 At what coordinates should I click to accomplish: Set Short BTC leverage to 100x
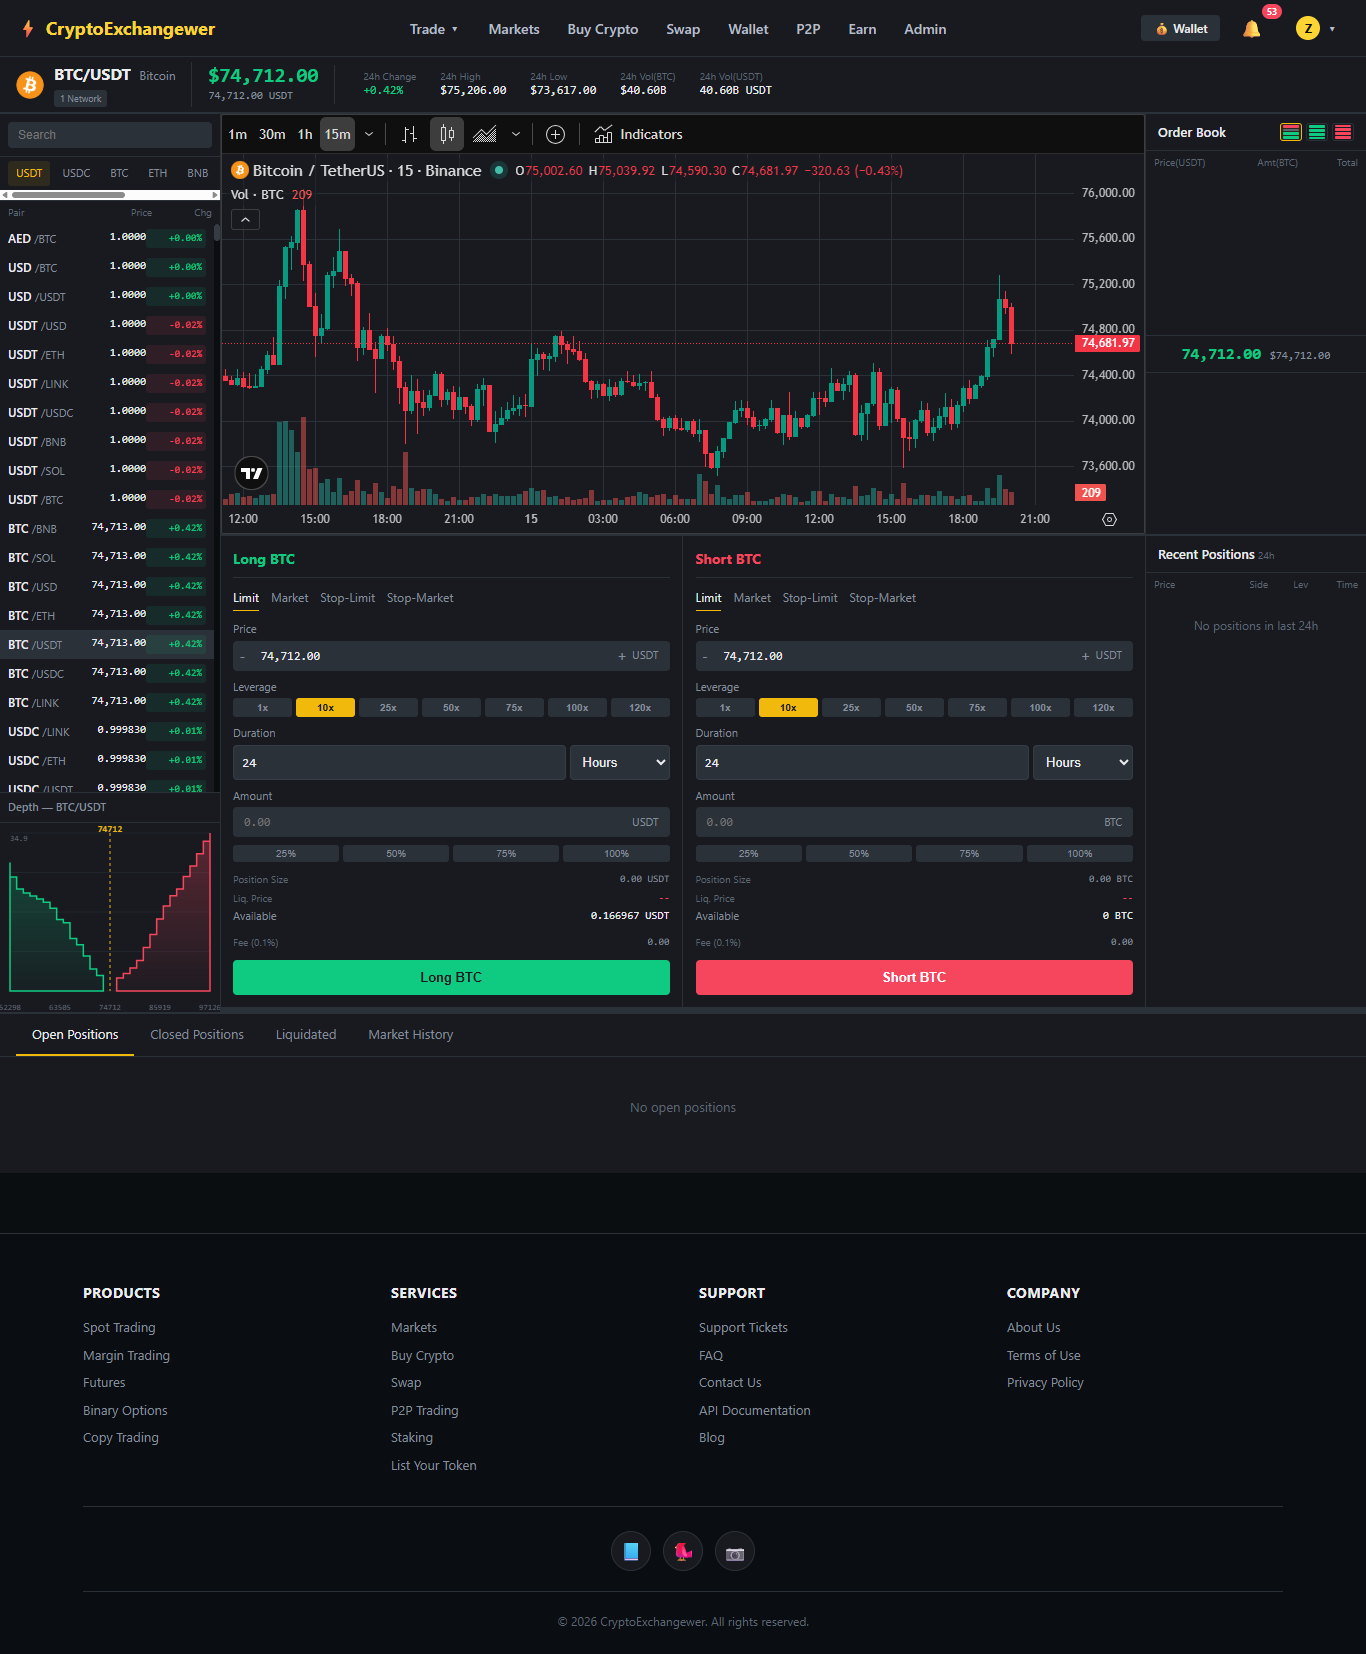coord(1040,708)
